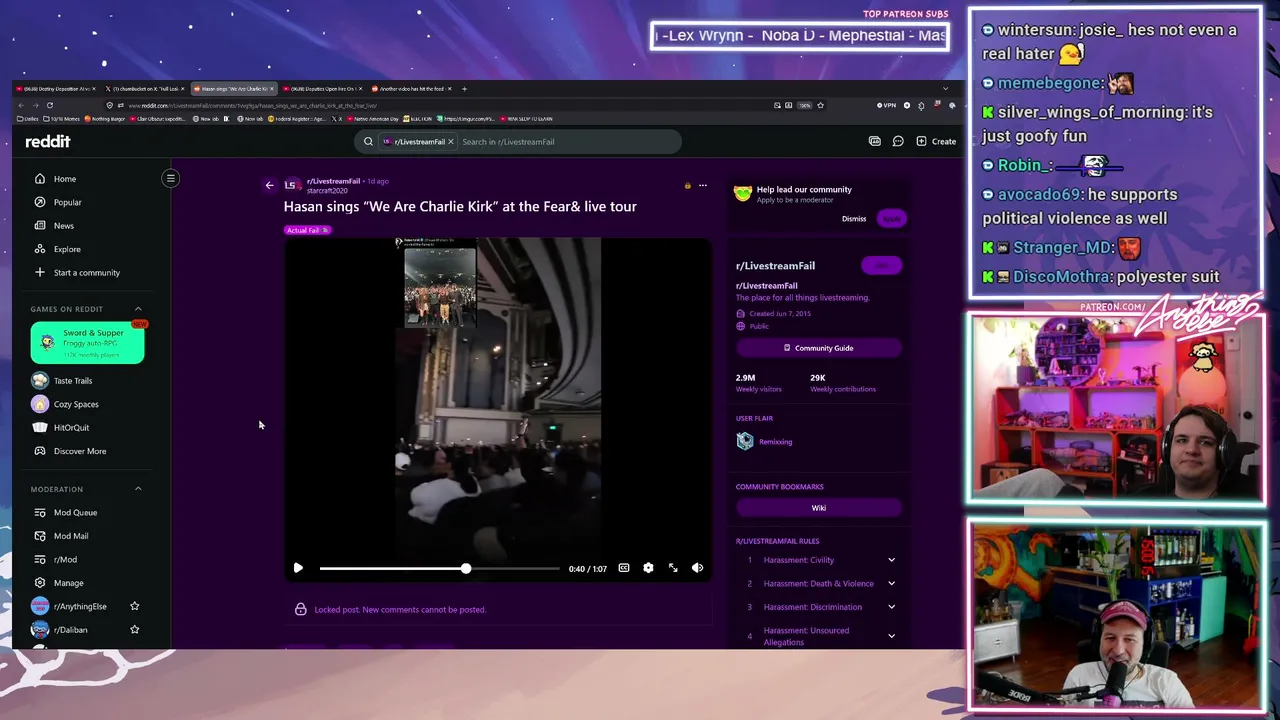Dismiss the moderator invitation
This screenshot has width=1280, height=720.
tap(854, 219)
